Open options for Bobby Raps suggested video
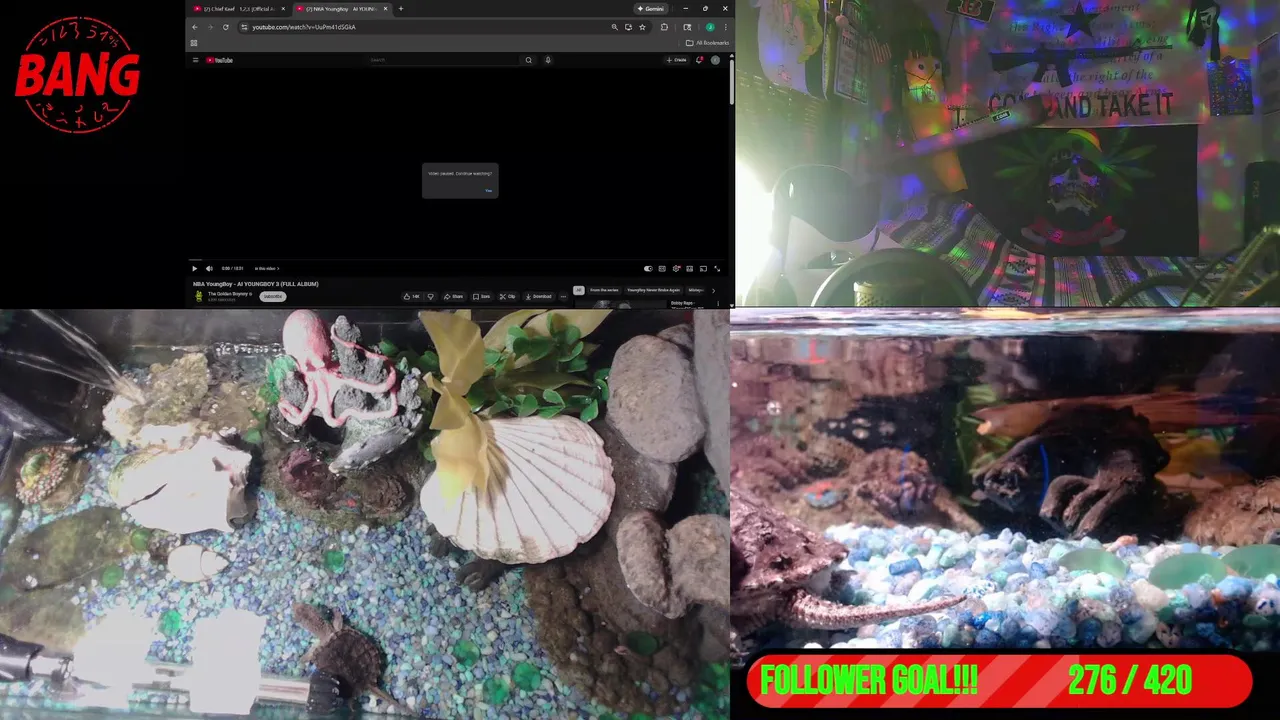The image size is (1280, 720). point(718,303)
